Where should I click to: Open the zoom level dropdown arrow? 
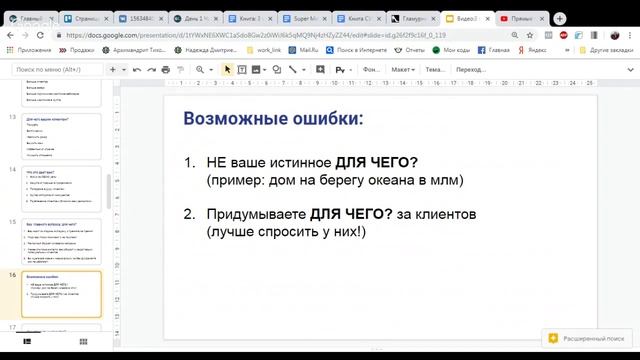pyautogui.click(x=211, y=70)
